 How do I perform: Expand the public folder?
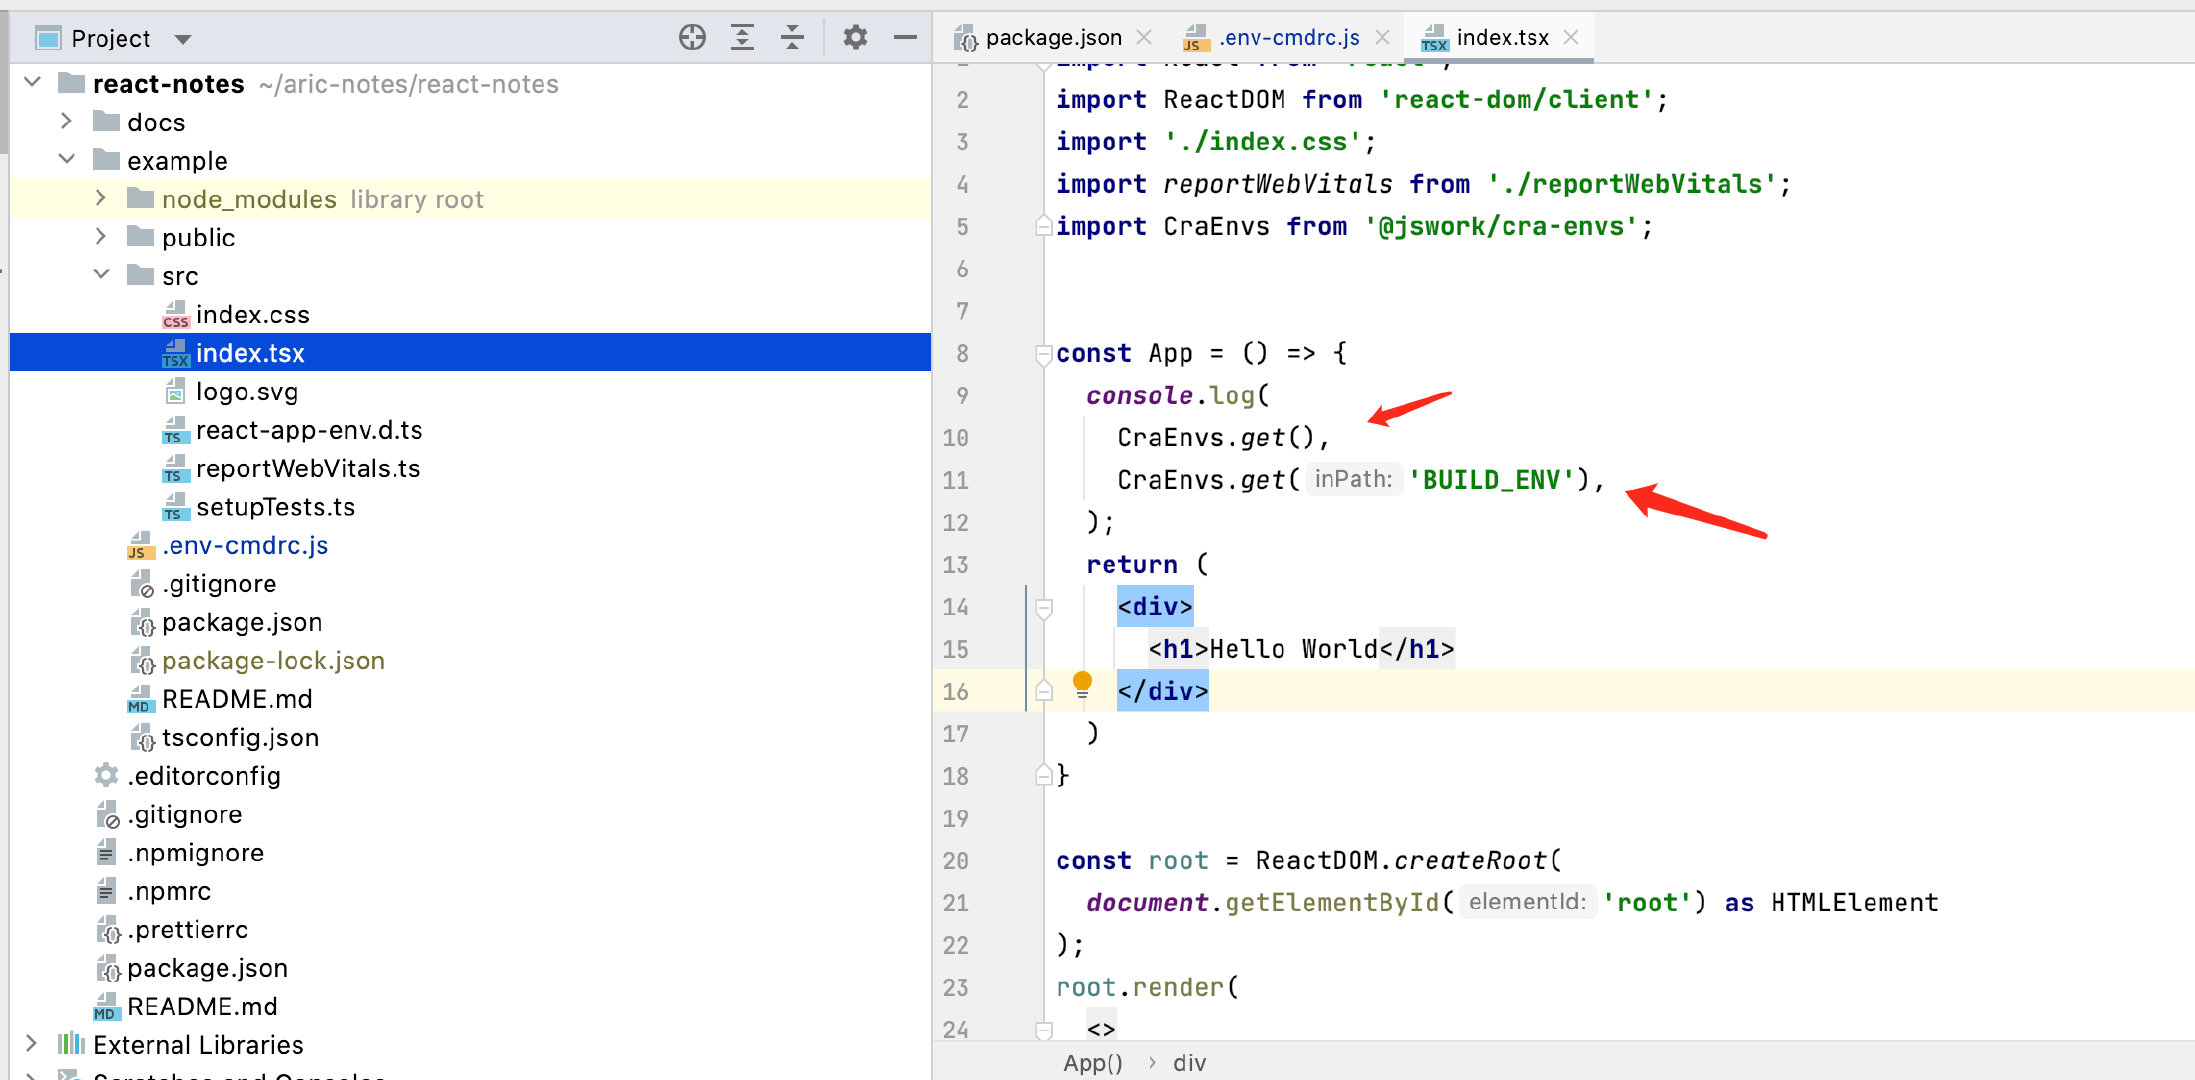tap(100, 236)
